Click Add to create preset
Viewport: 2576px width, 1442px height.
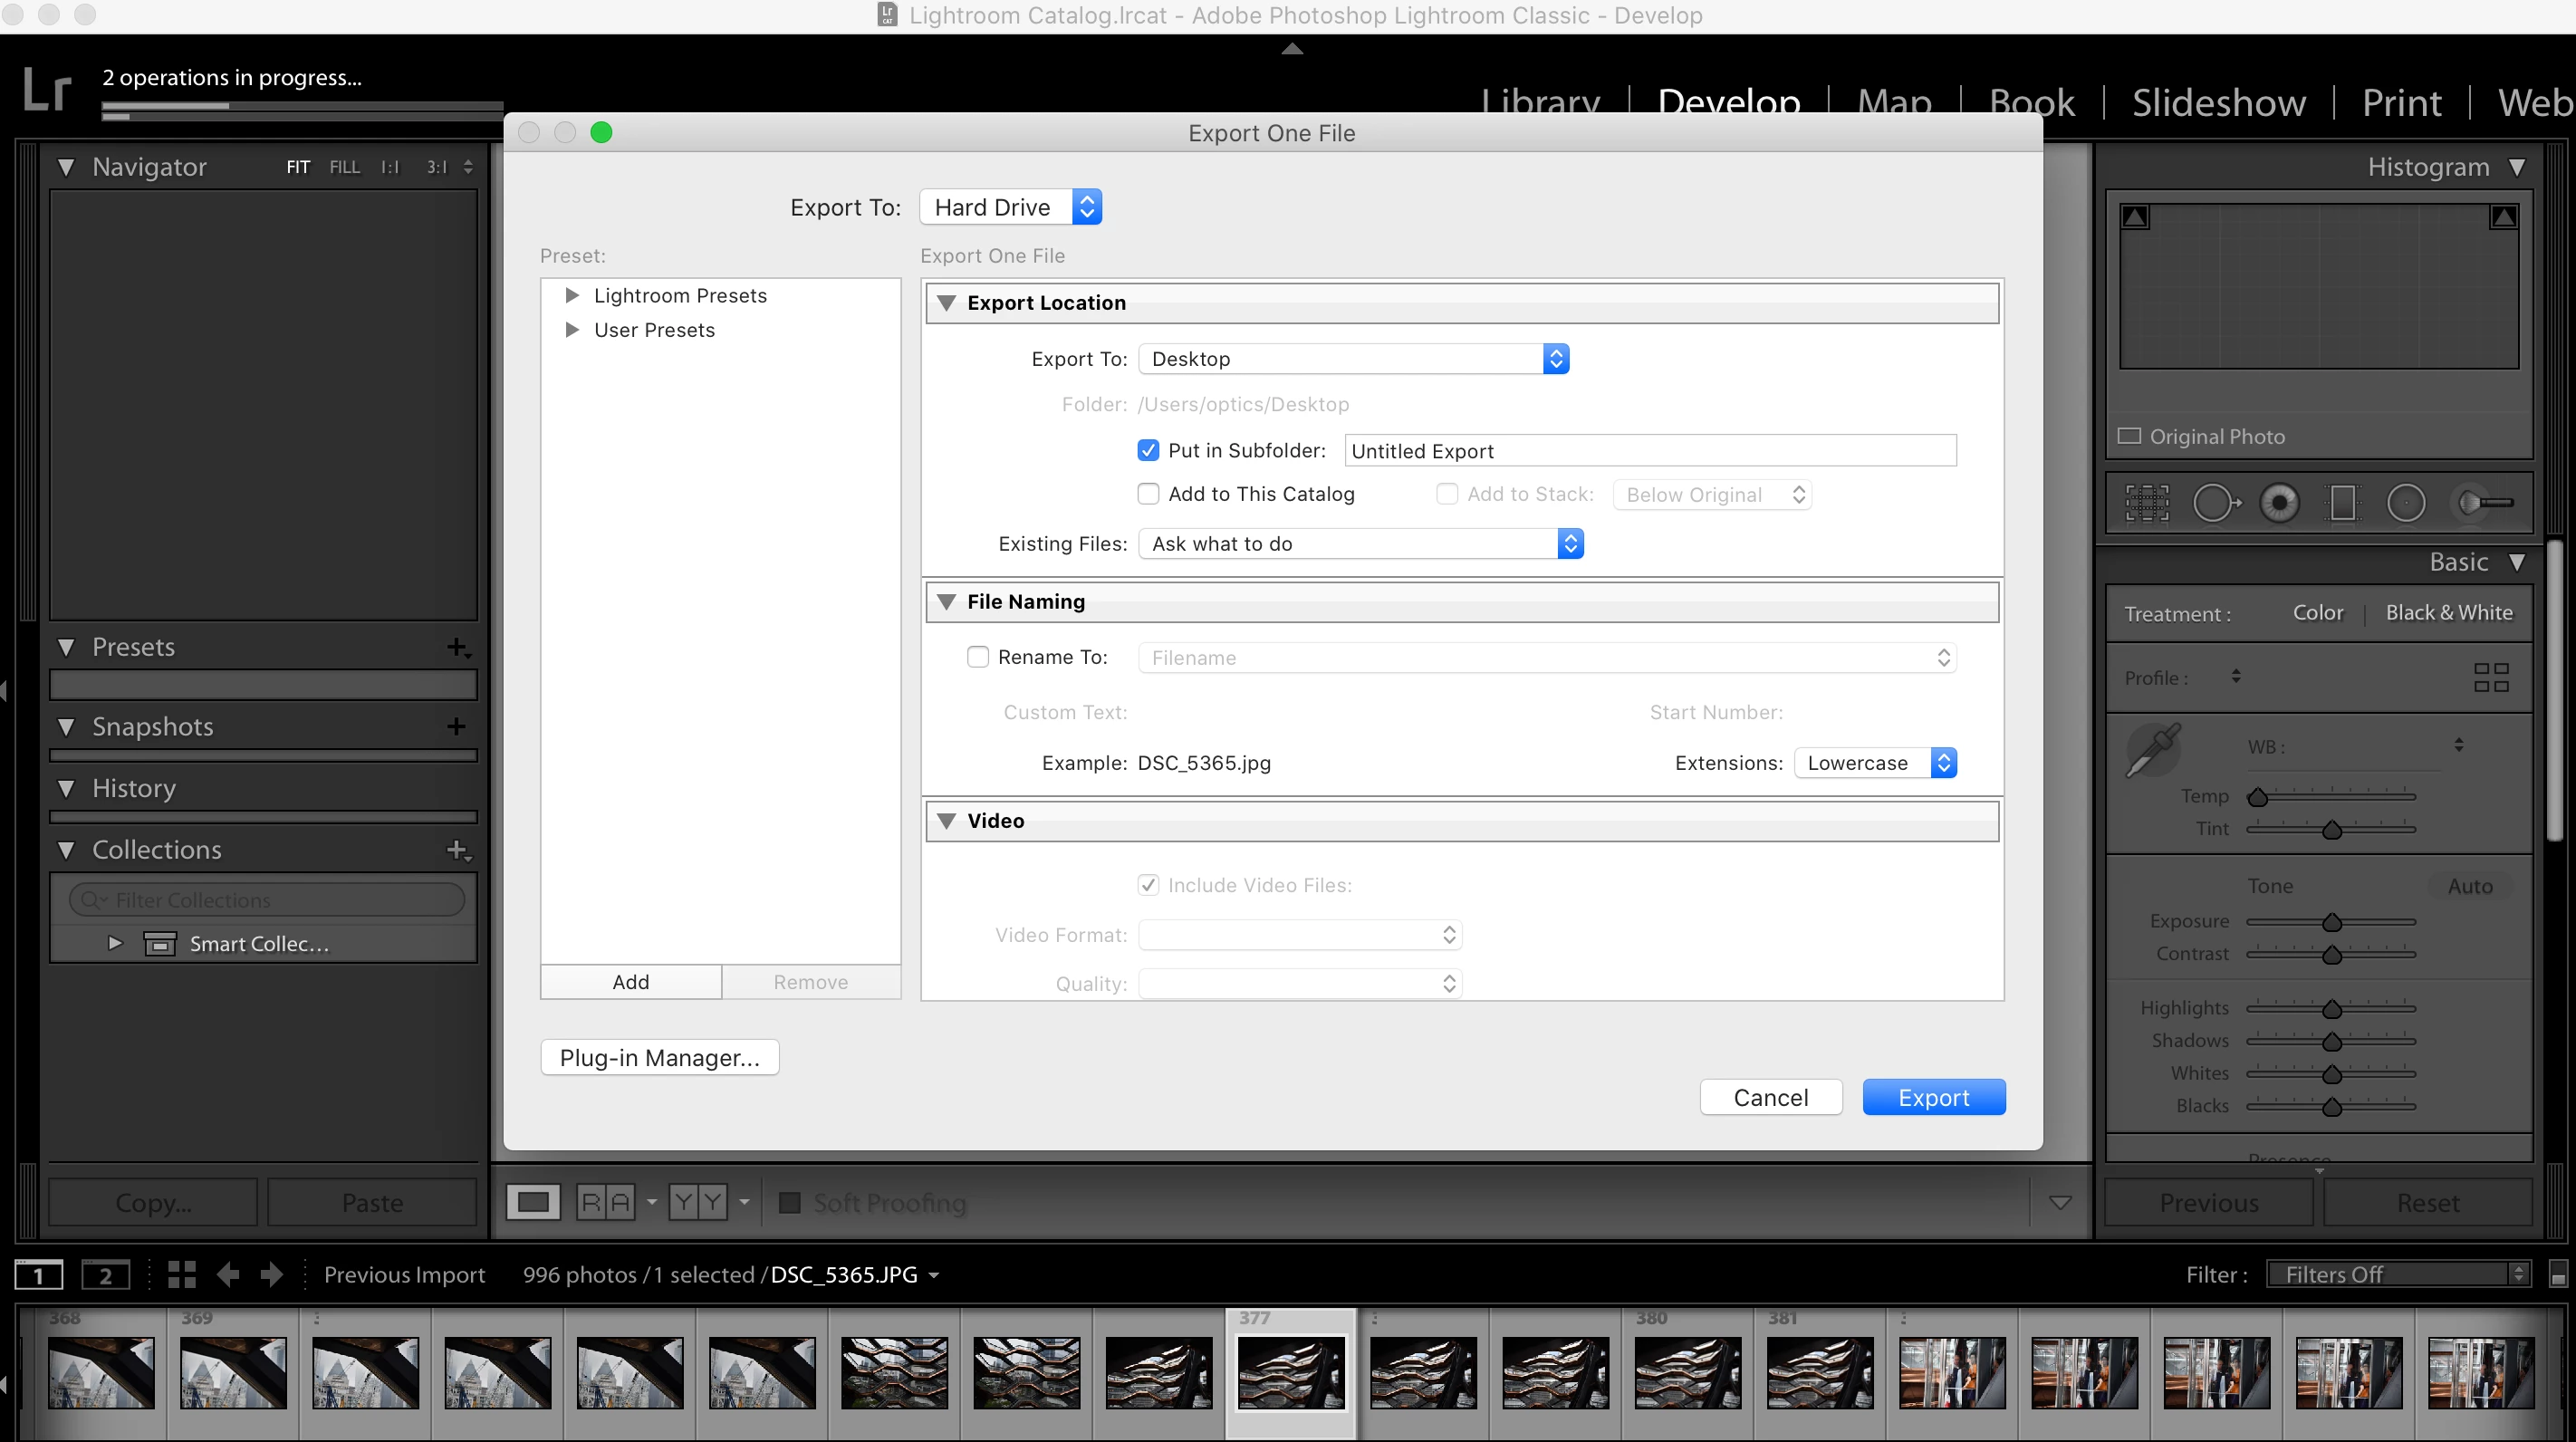point(631,982)
